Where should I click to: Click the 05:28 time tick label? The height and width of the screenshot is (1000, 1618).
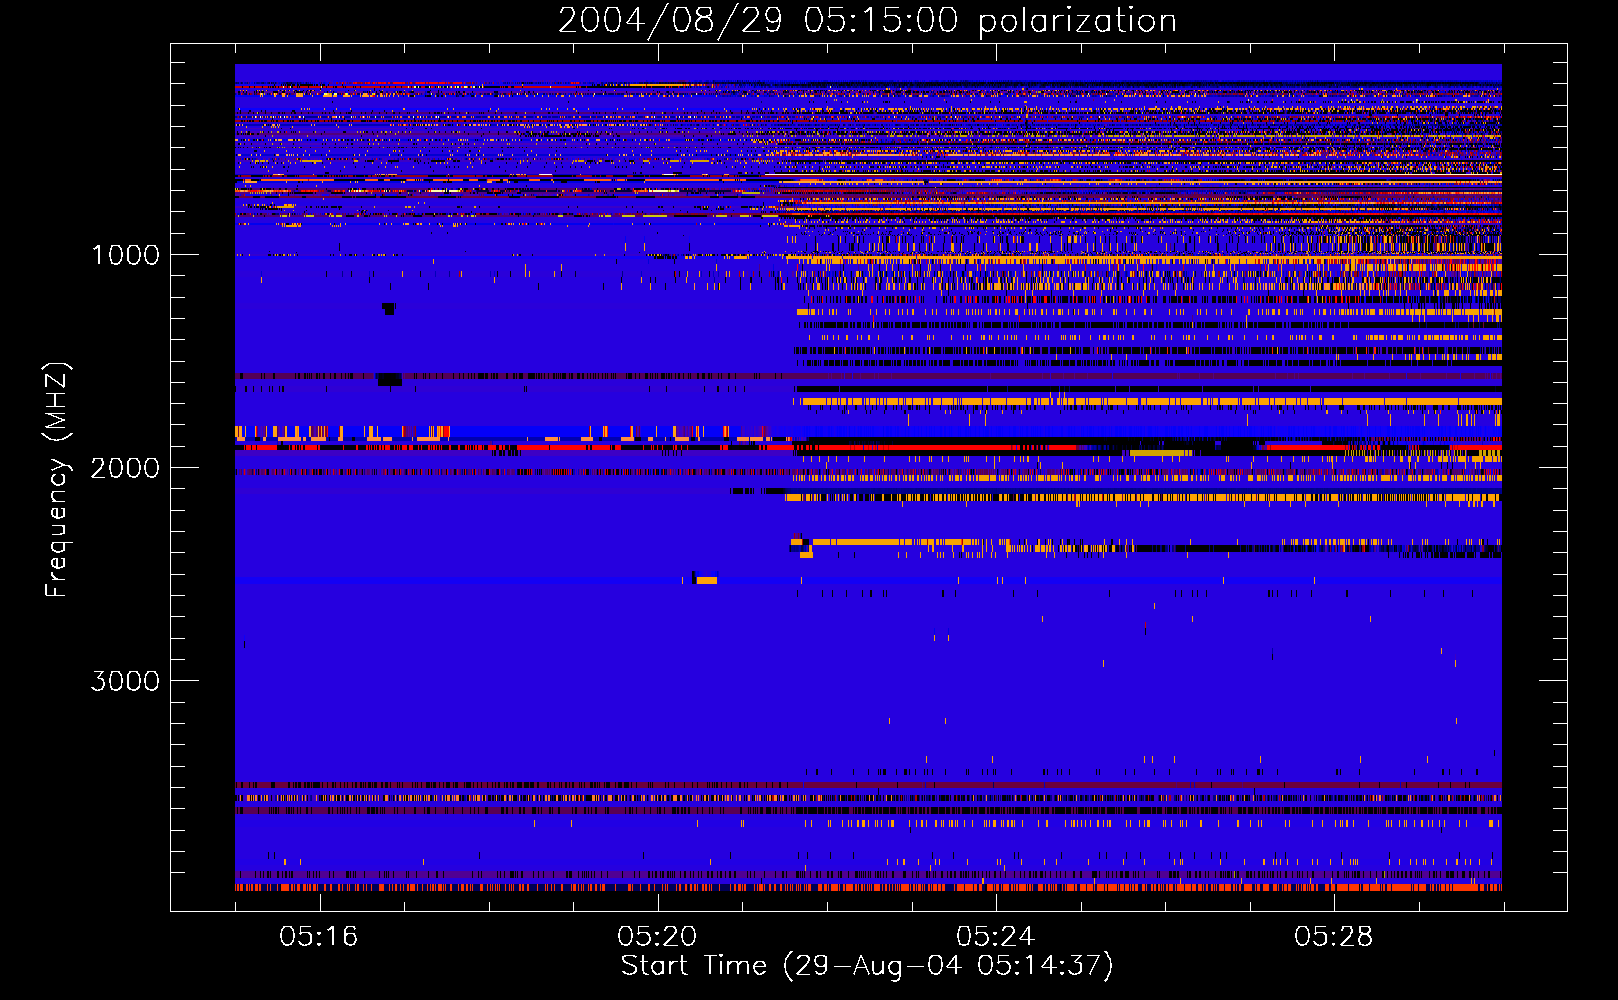coord(1333,936)
